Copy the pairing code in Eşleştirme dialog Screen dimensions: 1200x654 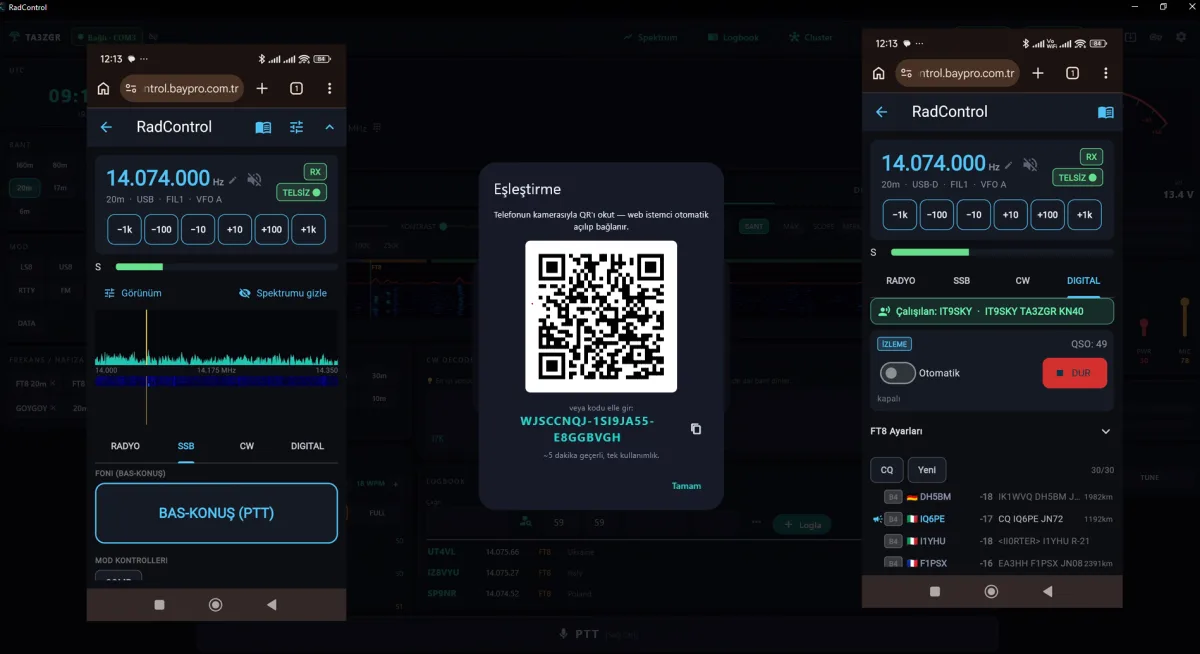(696, 429)
